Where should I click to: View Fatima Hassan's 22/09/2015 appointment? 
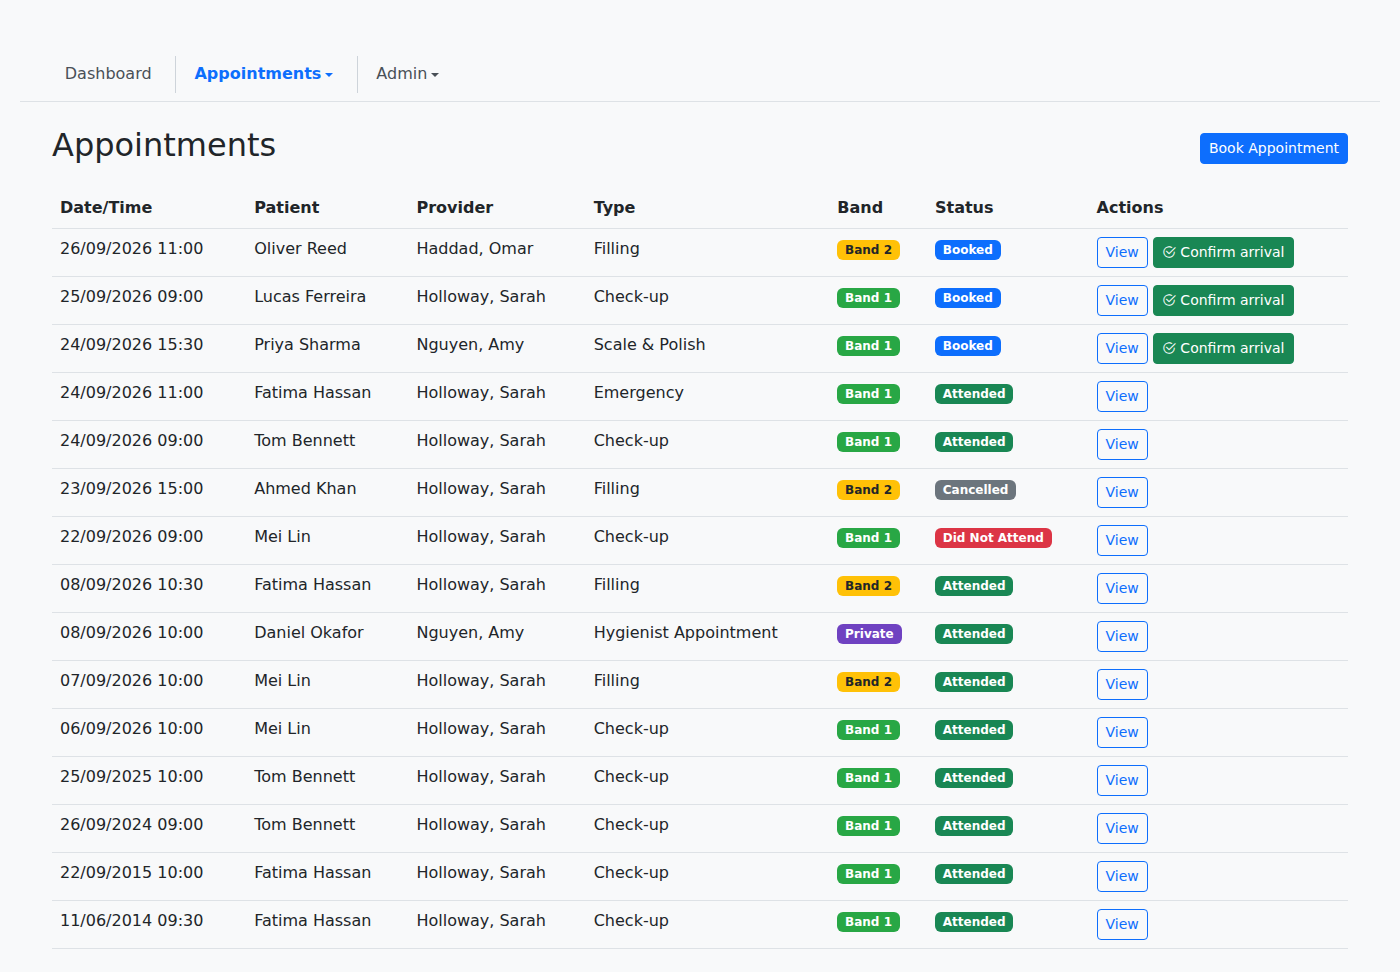(x=1122, y=876)
